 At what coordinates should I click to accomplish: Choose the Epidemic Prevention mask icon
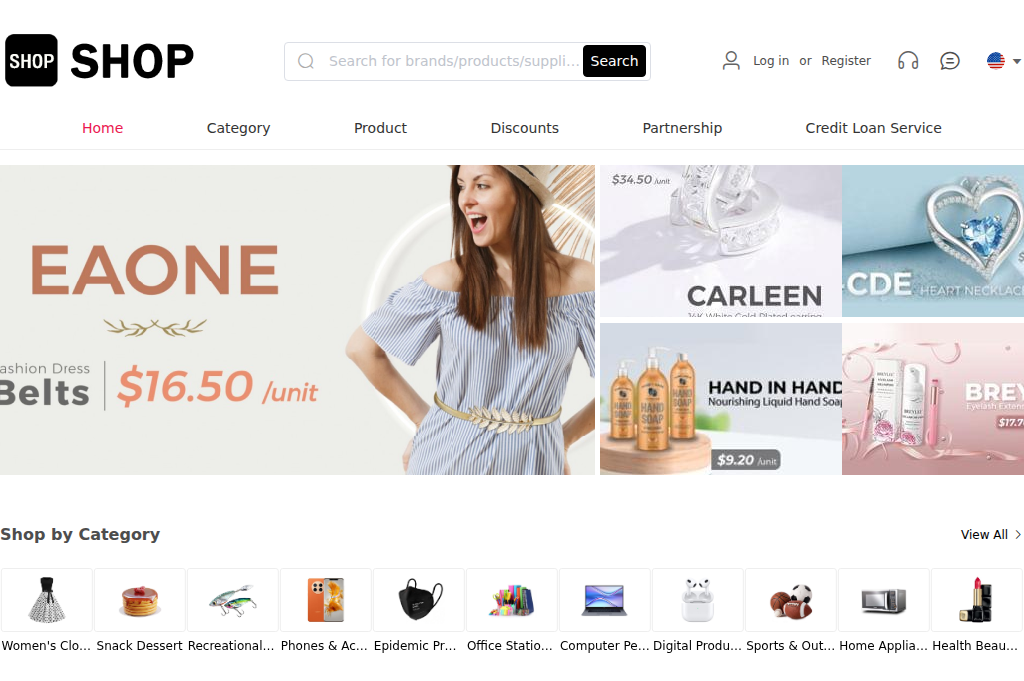tap(419, 599)
